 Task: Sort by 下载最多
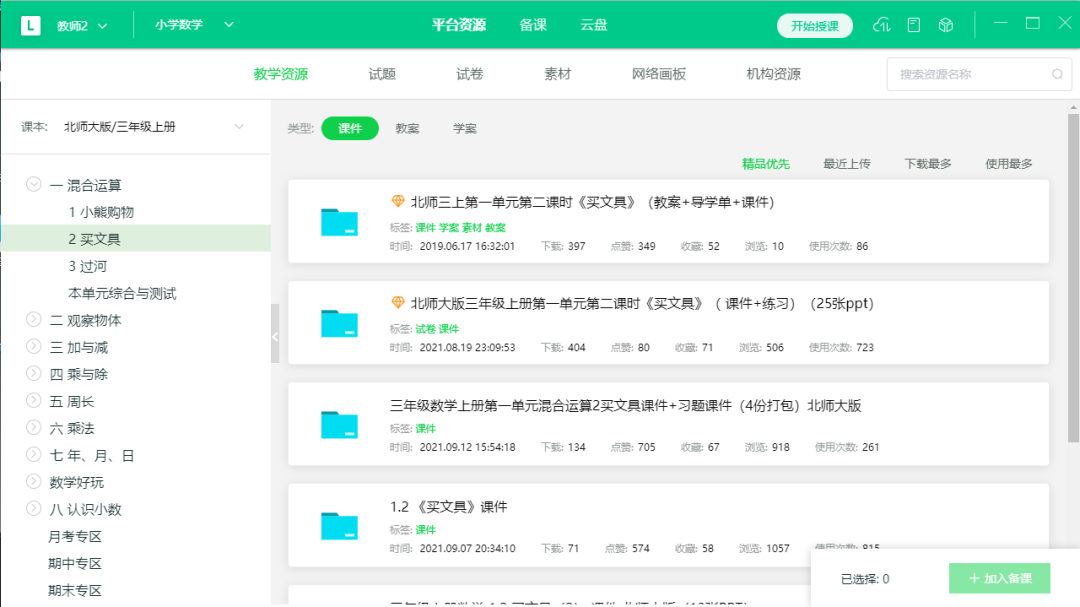click(928, 164)
